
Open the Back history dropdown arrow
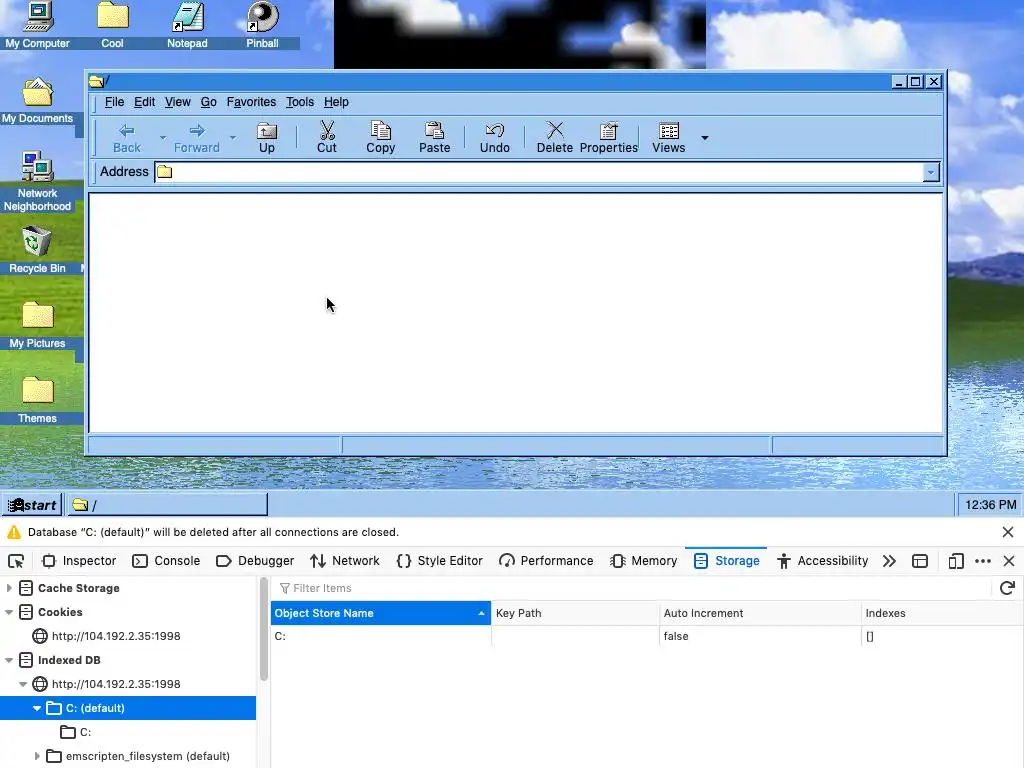click(x=163, y=138)
